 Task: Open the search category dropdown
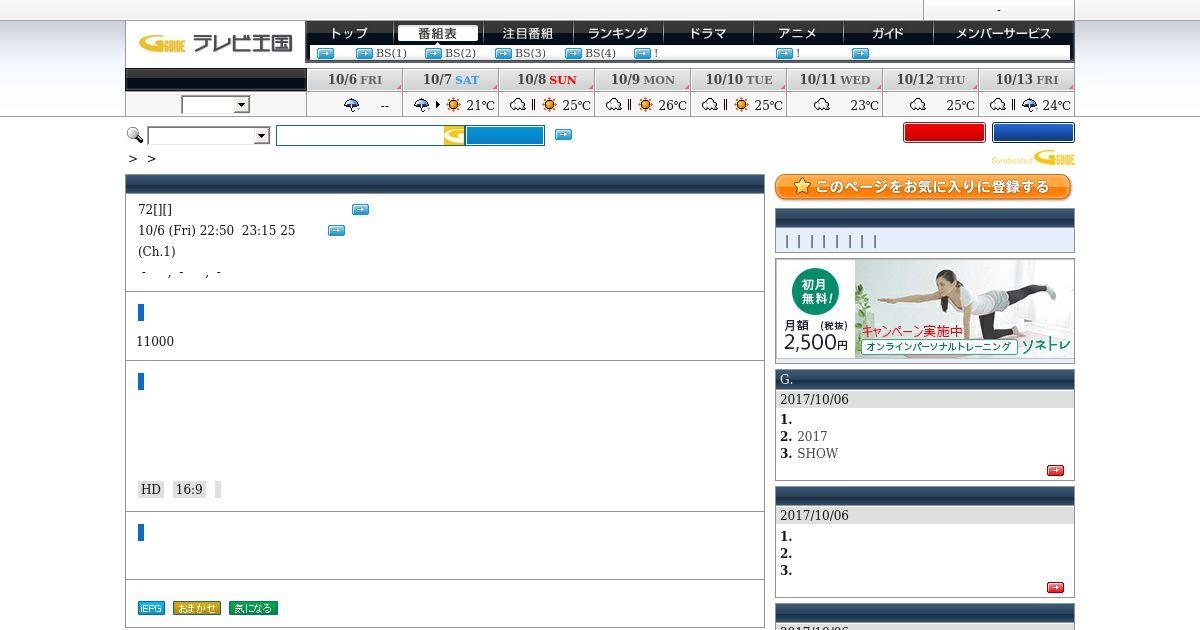coord(208,136)
